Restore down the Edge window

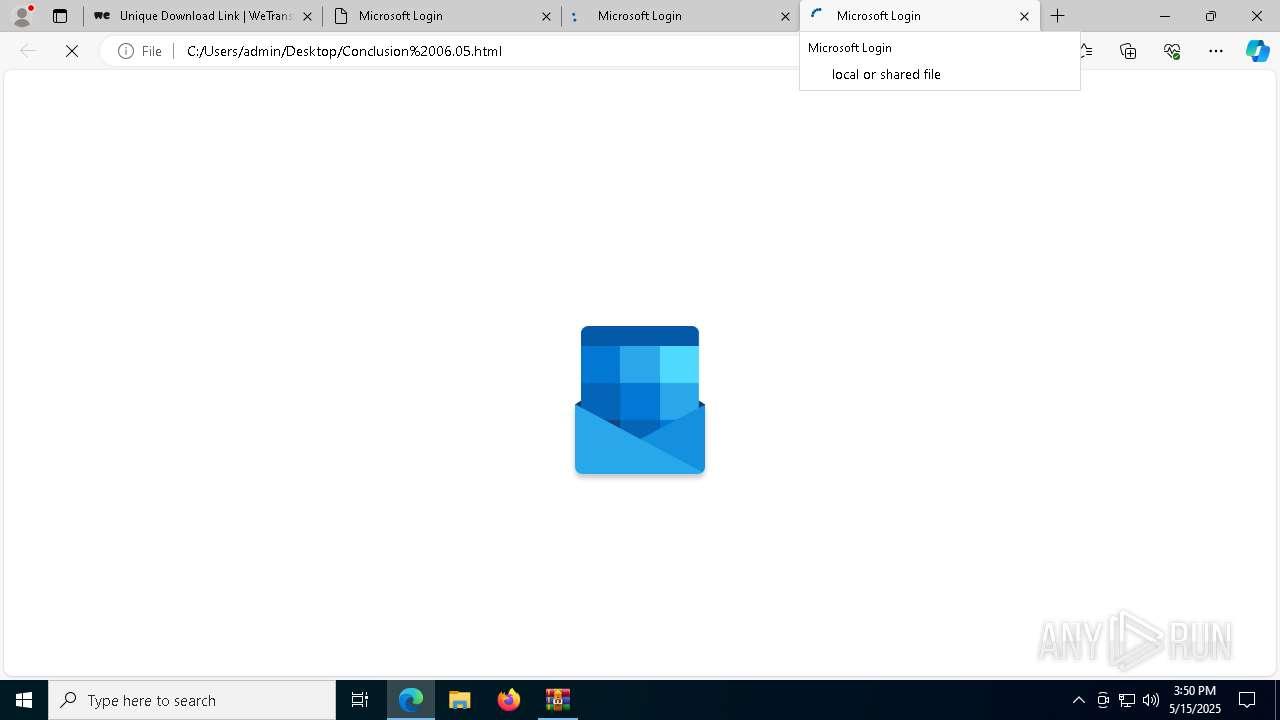1211,16
